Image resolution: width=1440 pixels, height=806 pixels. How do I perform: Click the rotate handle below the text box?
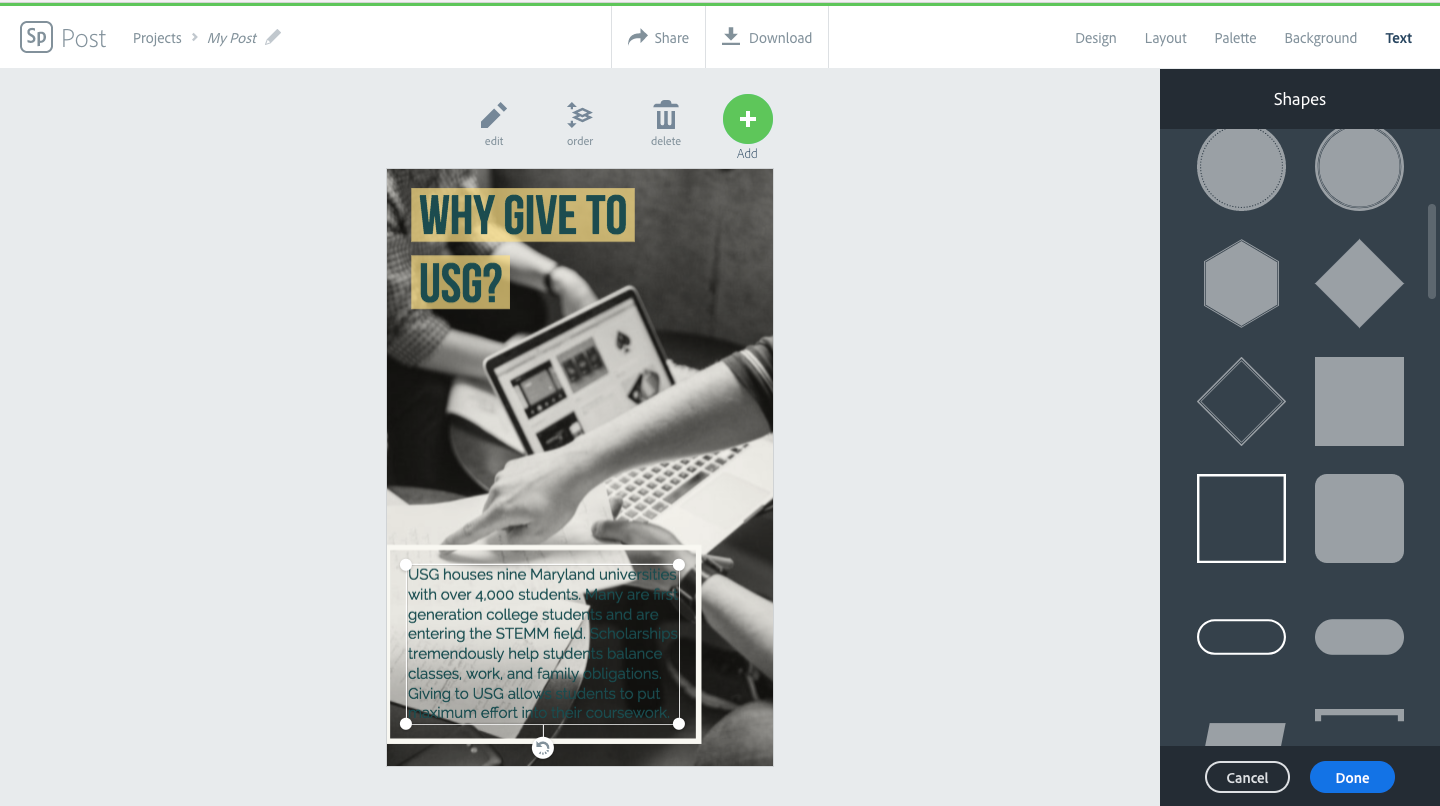coord(543,748)
